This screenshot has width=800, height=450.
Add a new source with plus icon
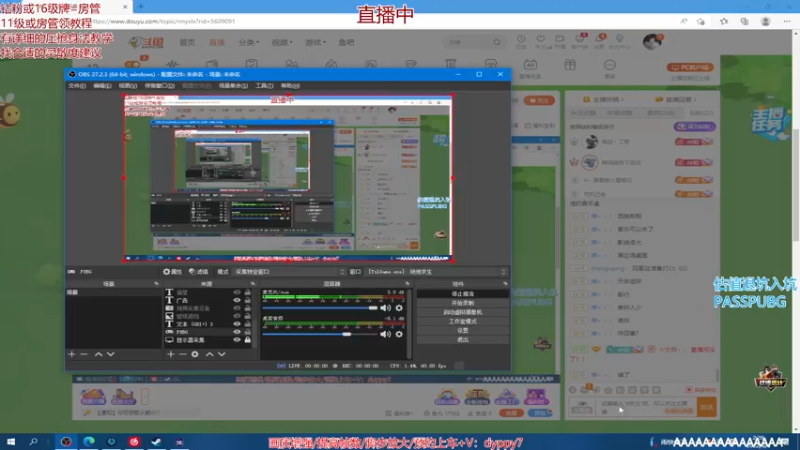pos(170,354)
